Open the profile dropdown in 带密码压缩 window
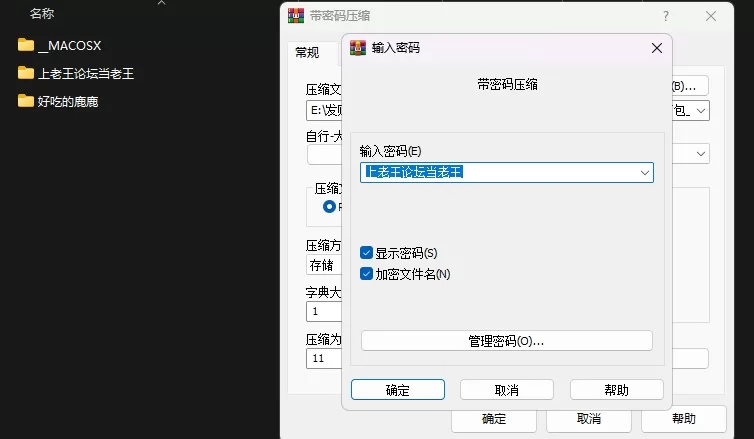This screenshot has height=439, width=754. 701,154
